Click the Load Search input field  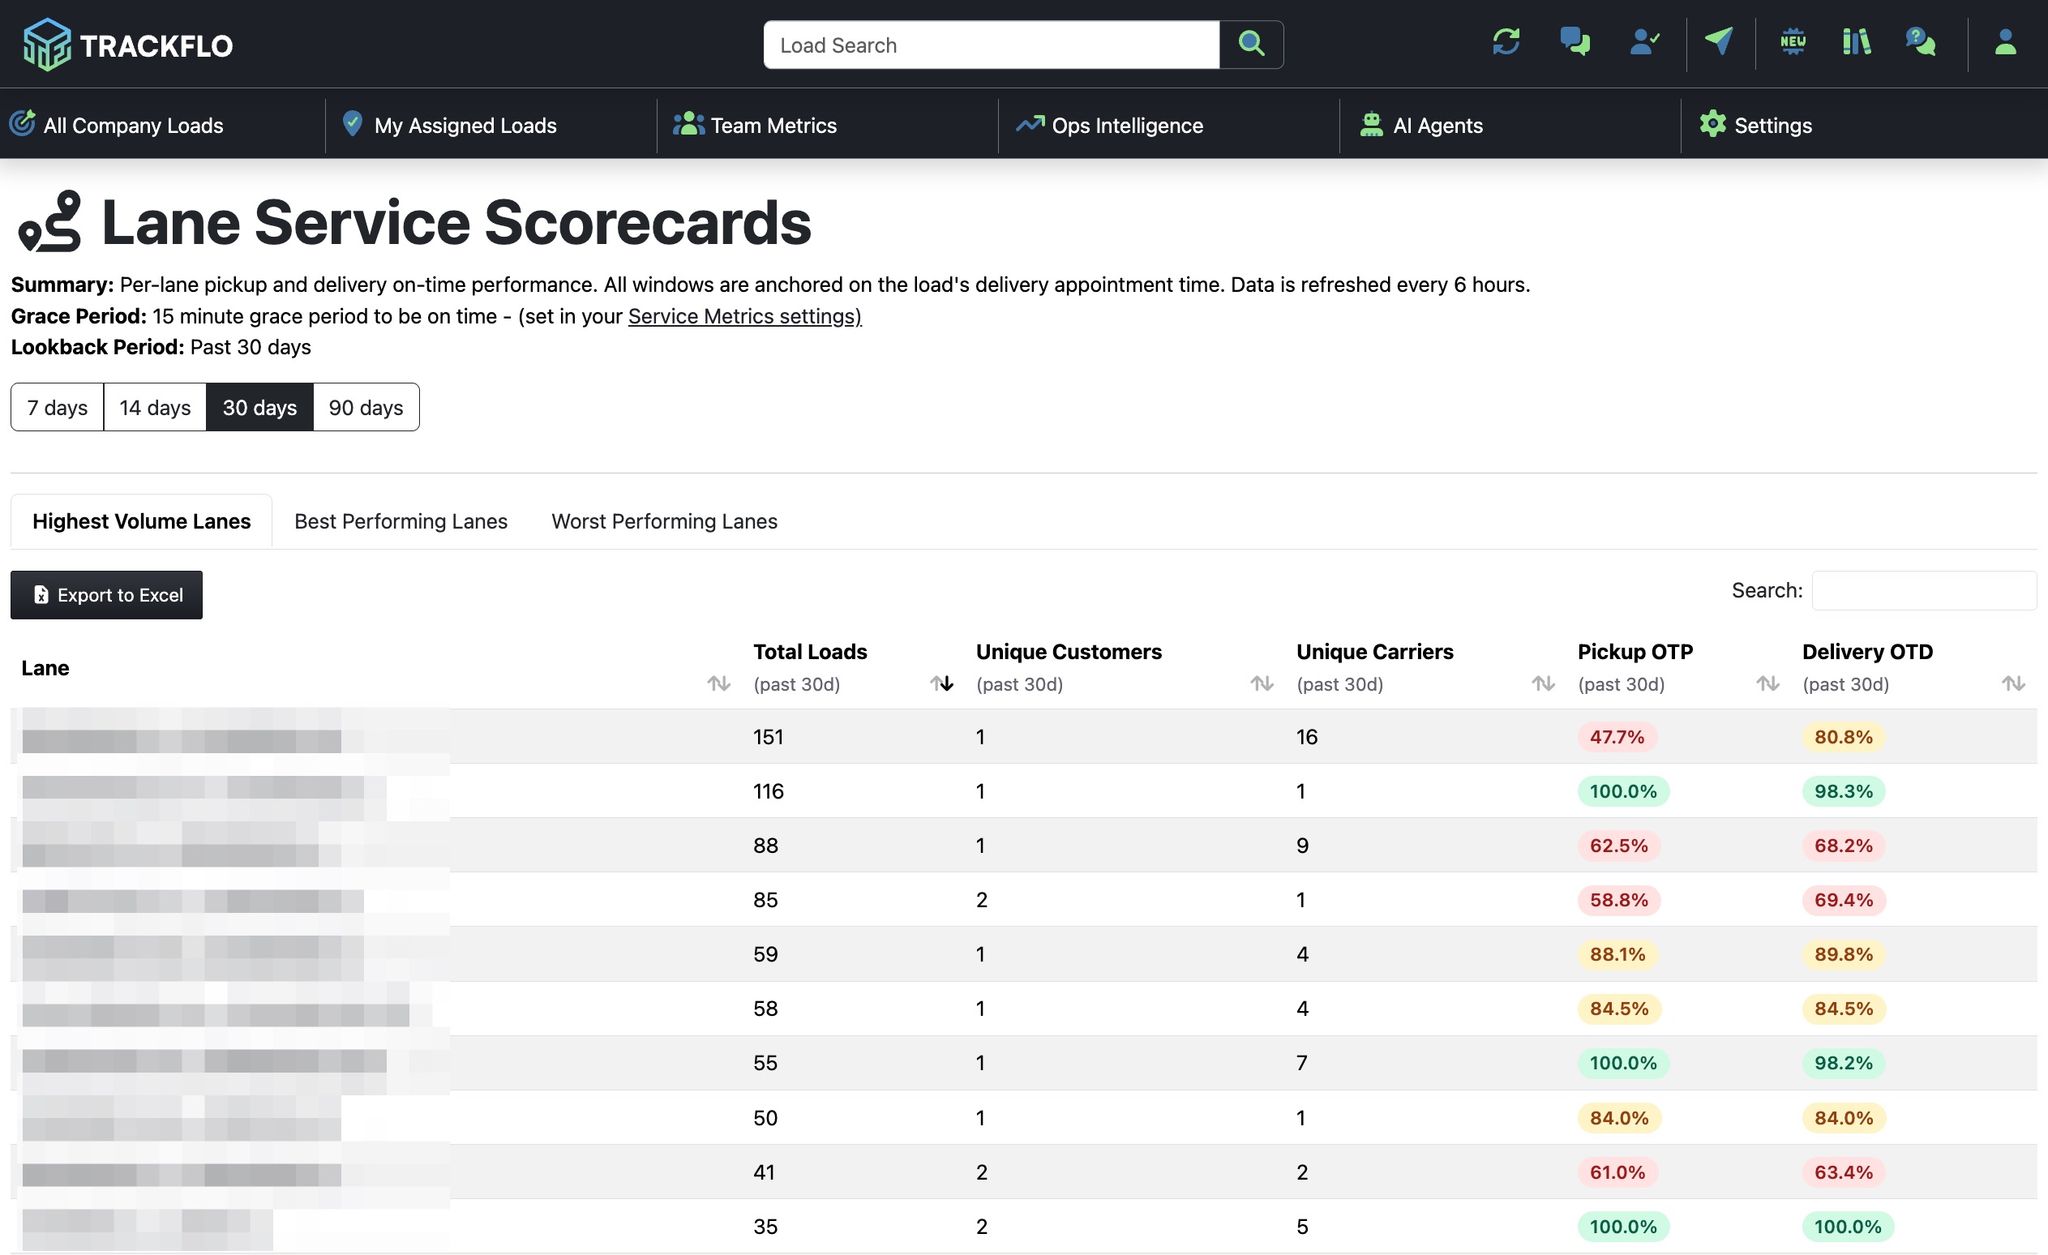[x=991, y=45]
